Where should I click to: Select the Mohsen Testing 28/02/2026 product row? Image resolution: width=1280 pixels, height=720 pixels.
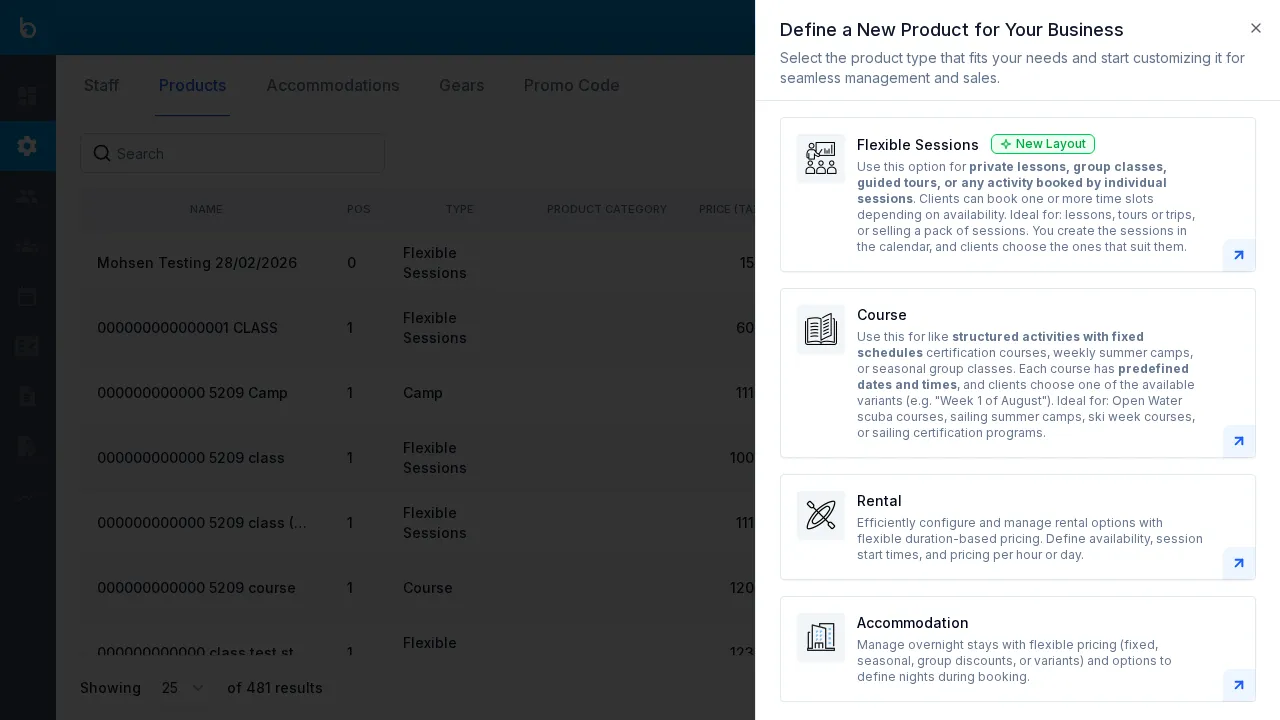196,263
